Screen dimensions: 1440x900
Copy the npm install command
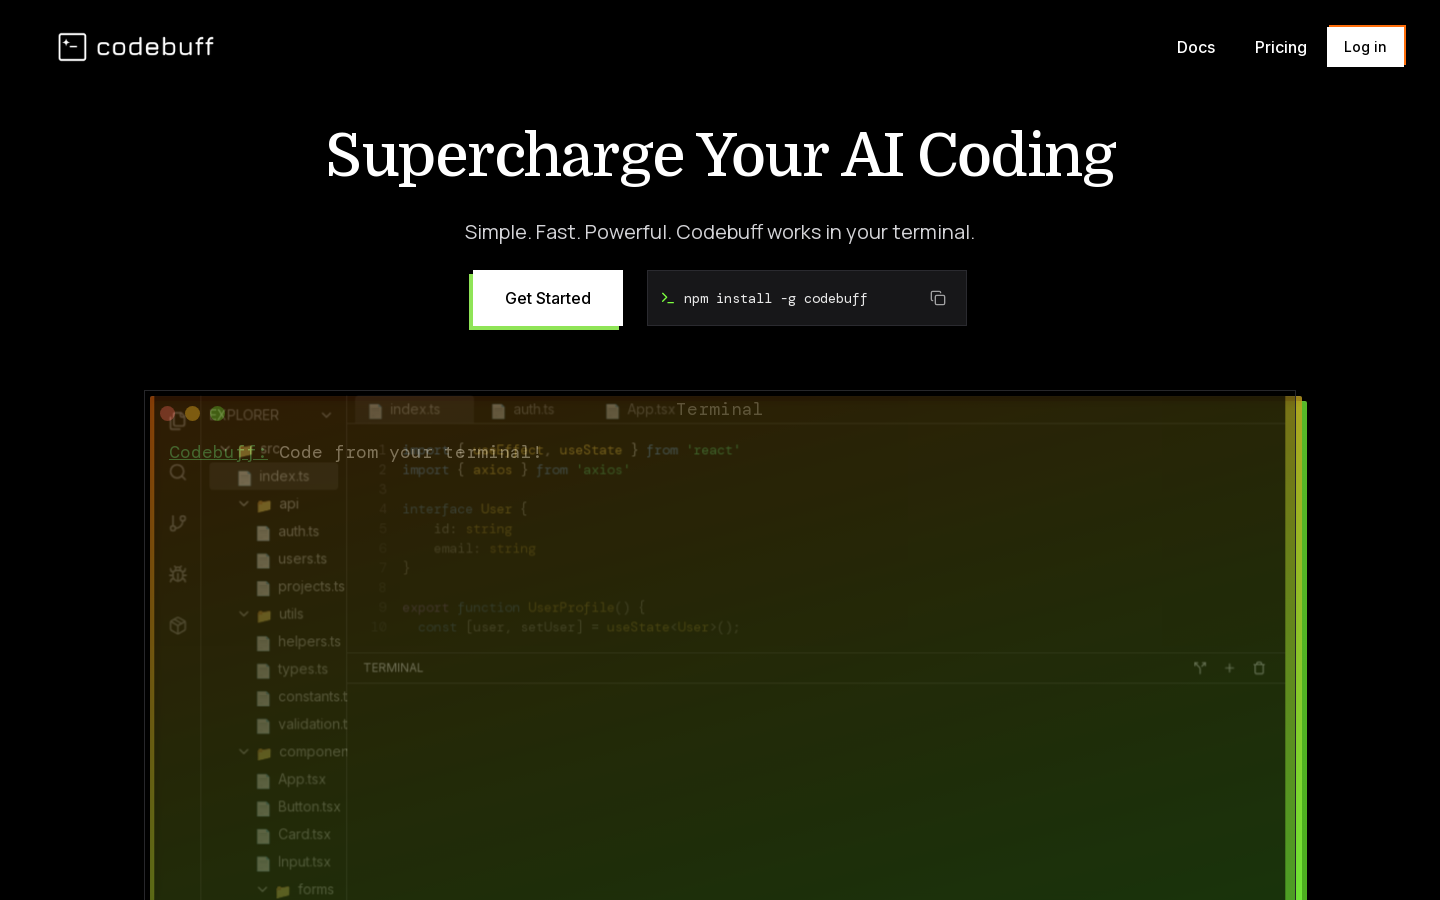point(937,298)
